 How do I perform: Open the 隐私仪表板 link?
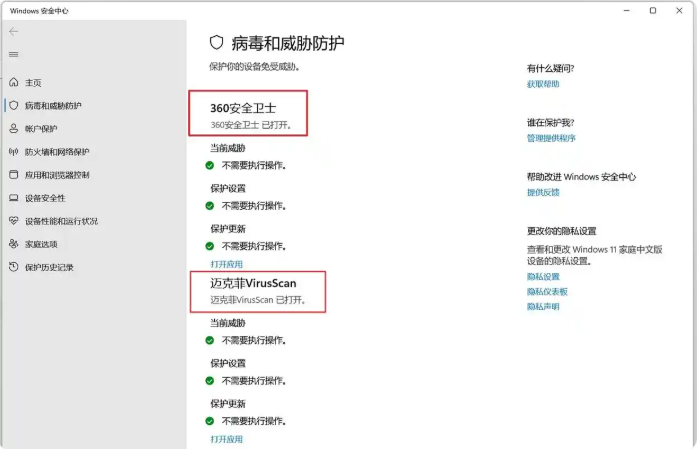(x=547, y=292)
